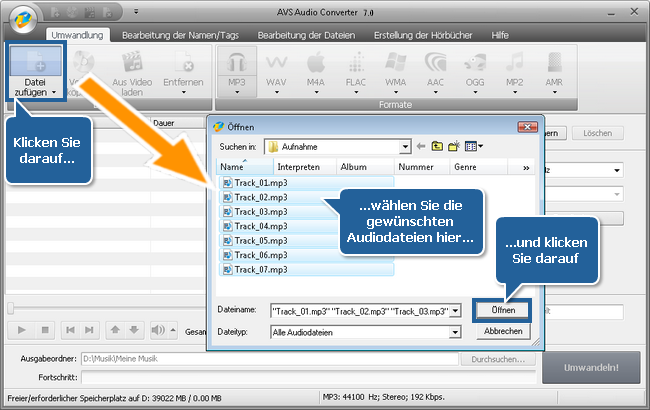Click the speaker volume icon
This screenshot has height=410, width=650.
pyautogui.click(x=158, y=330)
